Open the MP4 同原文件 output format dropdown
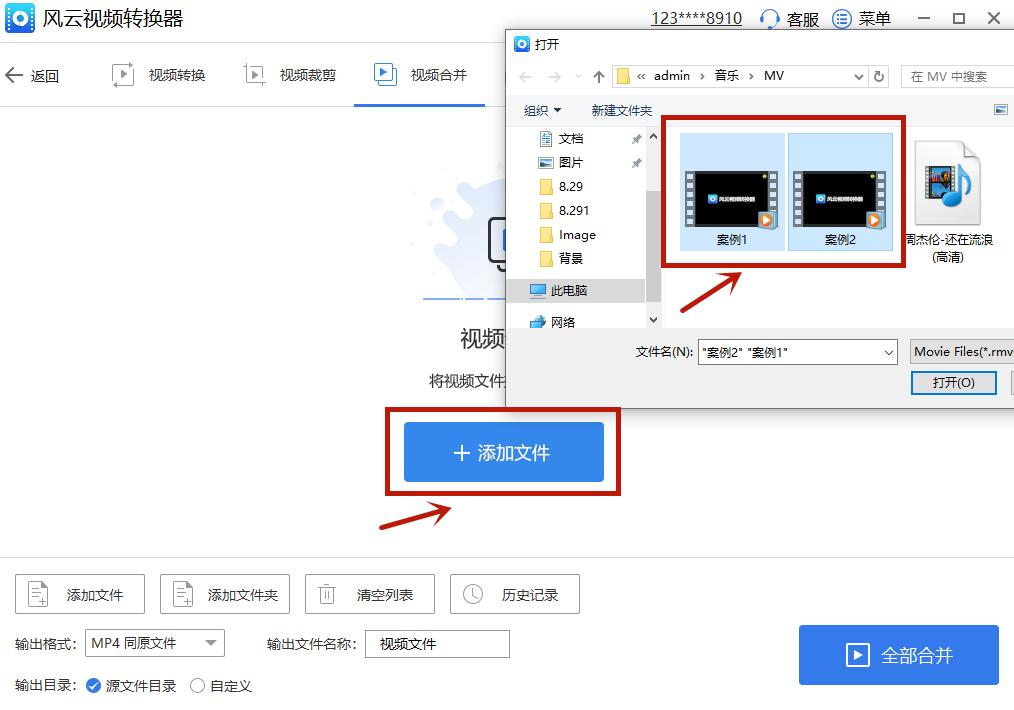 coord(154,643)
